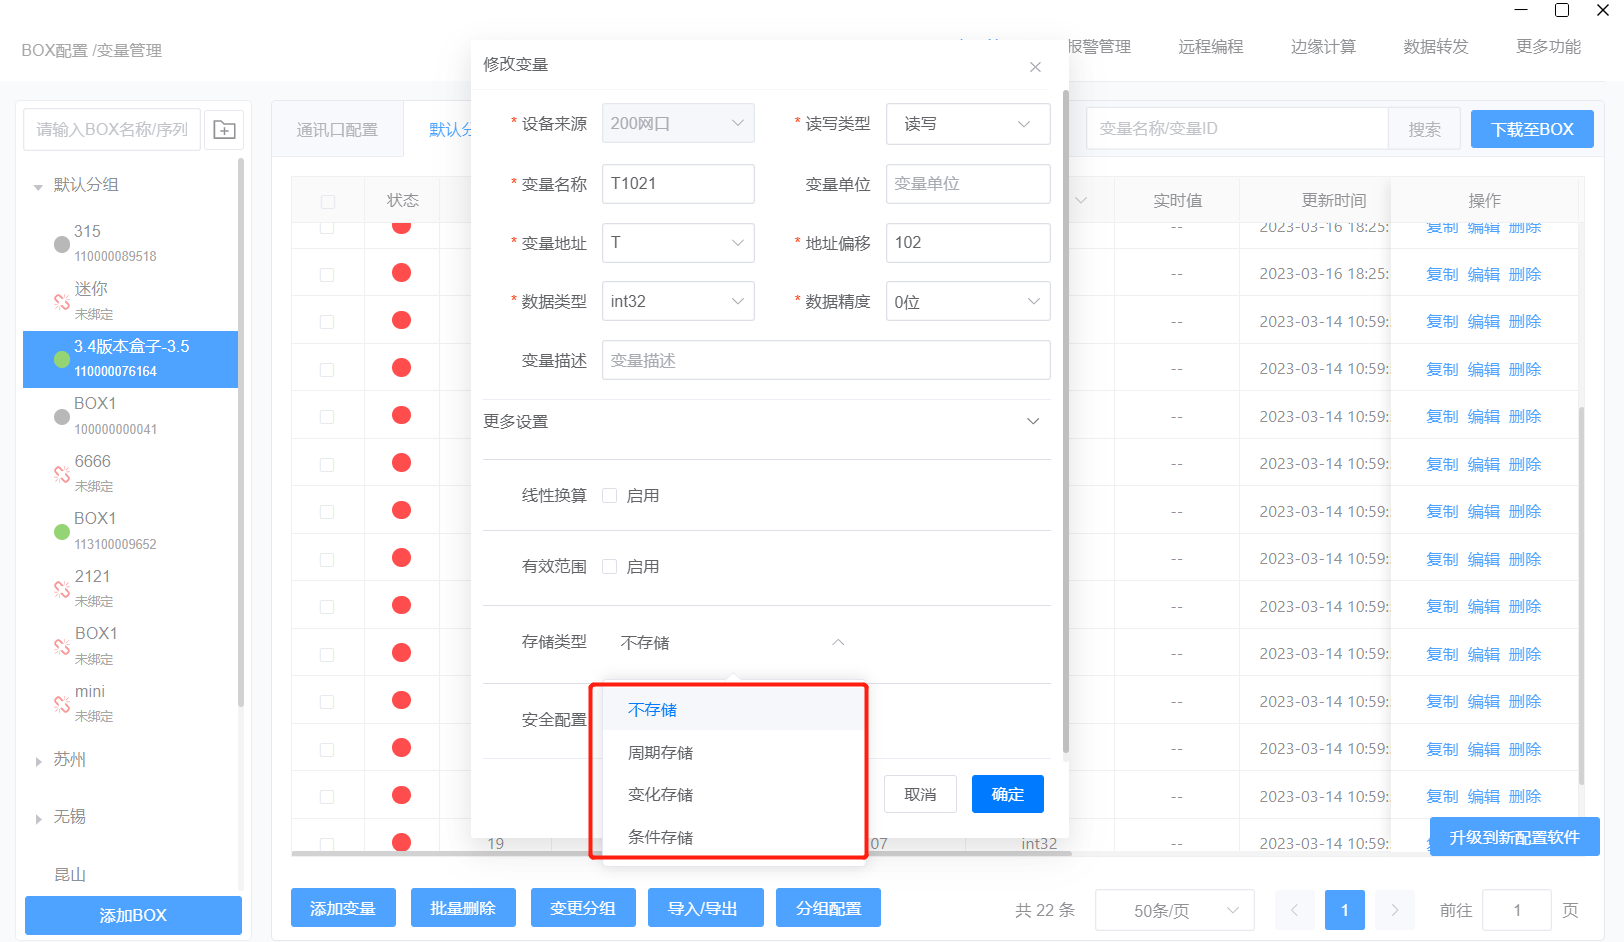
Task: Select 条件存储 storage option
Action: coord(733,838)
